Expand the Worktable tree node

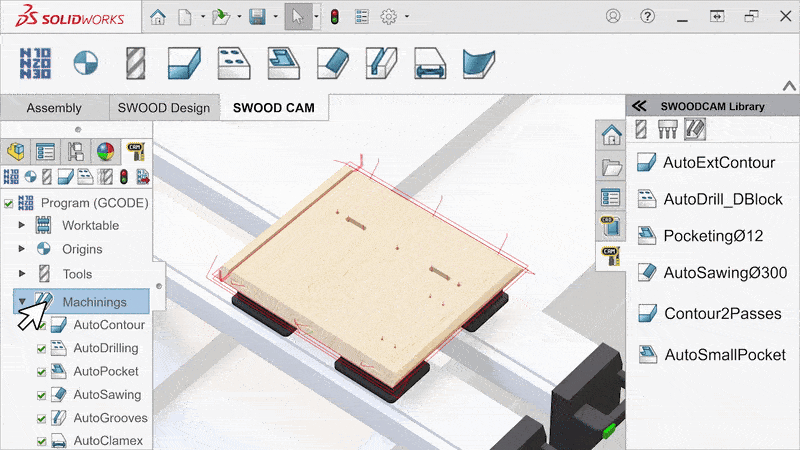coord(21,225)
